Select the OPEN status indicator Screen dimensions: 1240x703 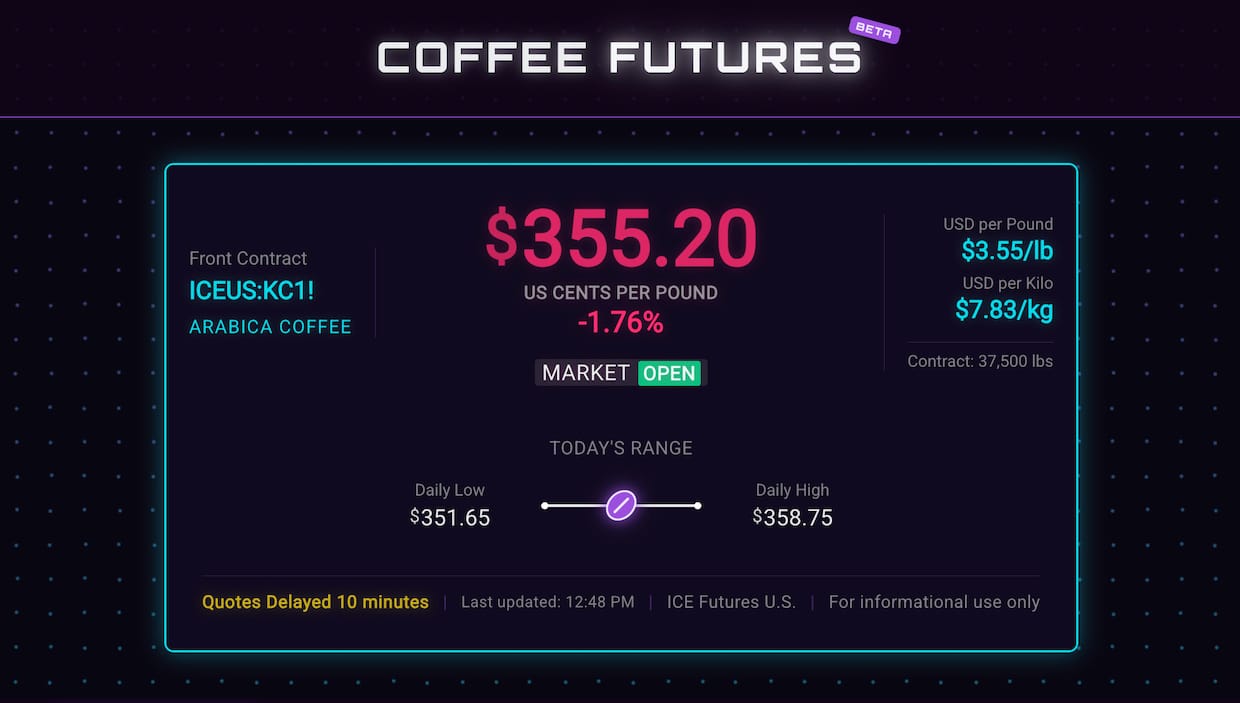pos(670,373)
